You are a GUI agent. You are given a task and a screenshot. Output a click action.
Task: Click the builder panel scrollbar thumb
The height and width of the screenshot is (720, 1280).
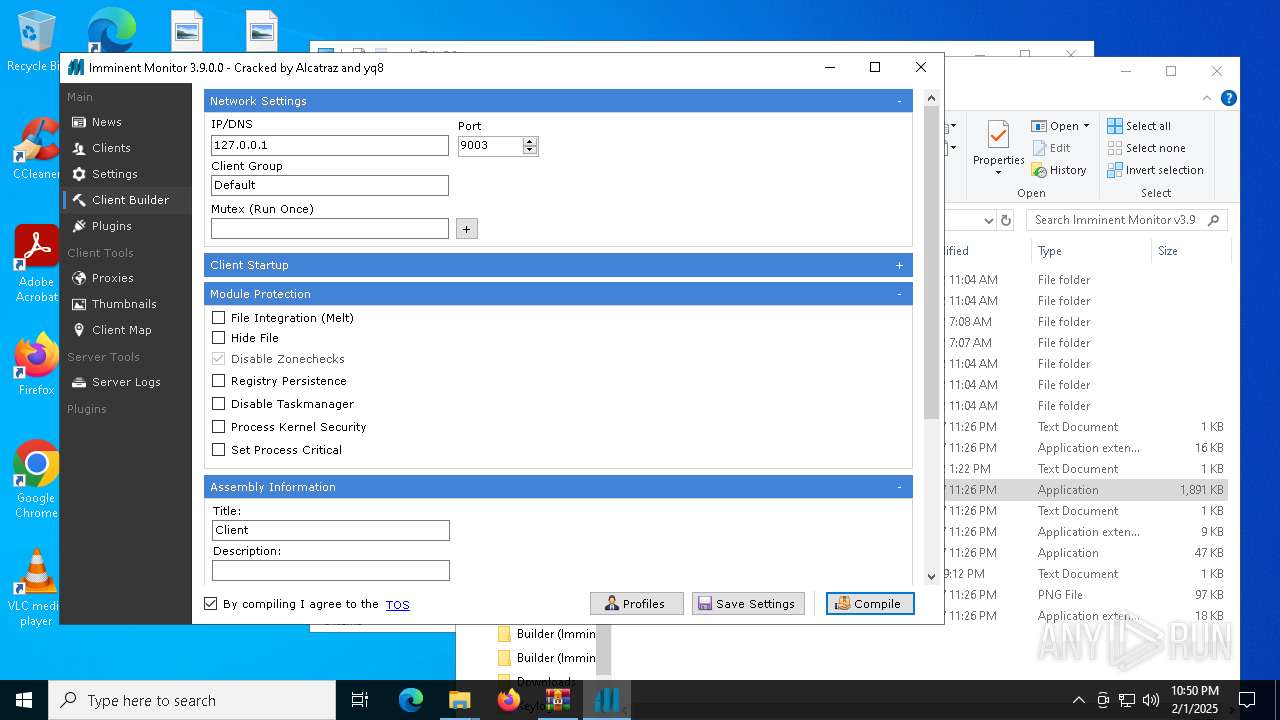point(932,262)
